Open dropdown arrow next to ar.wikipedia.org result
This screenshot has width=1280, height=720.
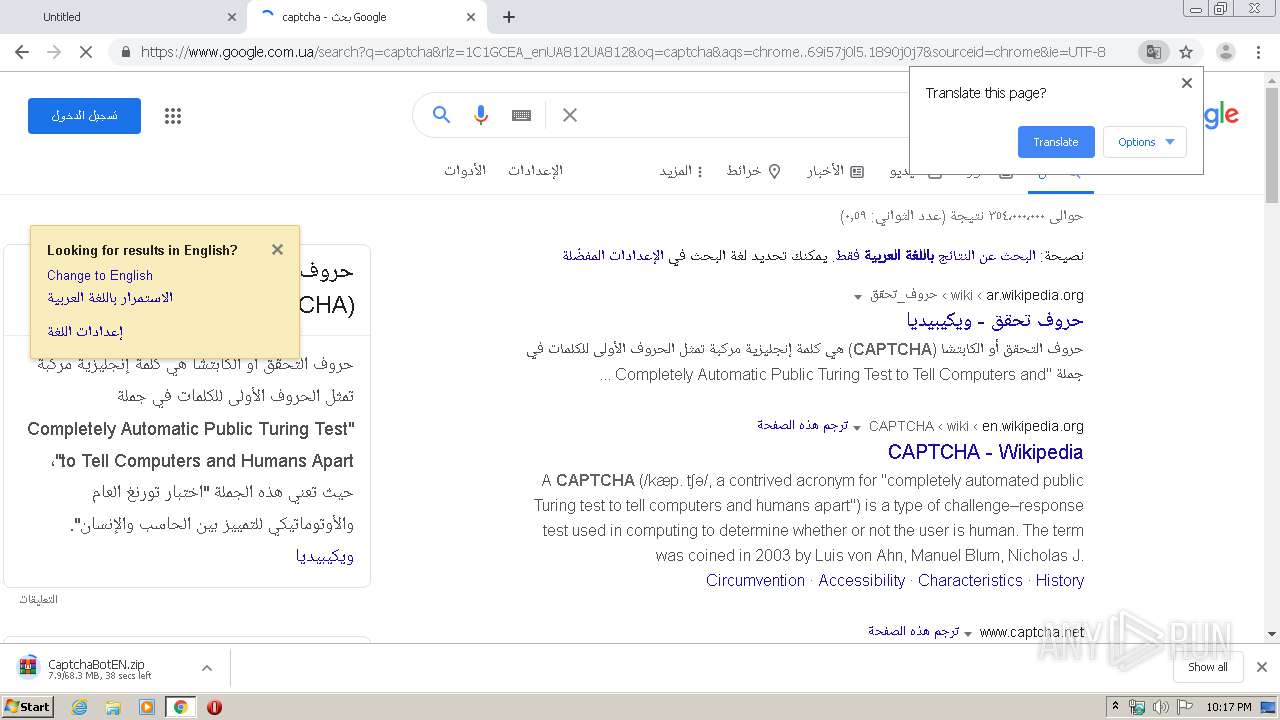click(x=858, y=297)
